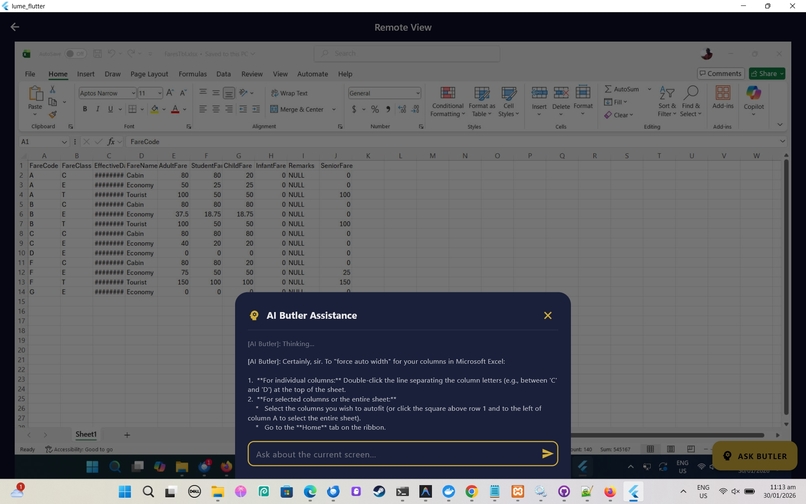Open the Font Color dropdown arrow

[185, 109]
